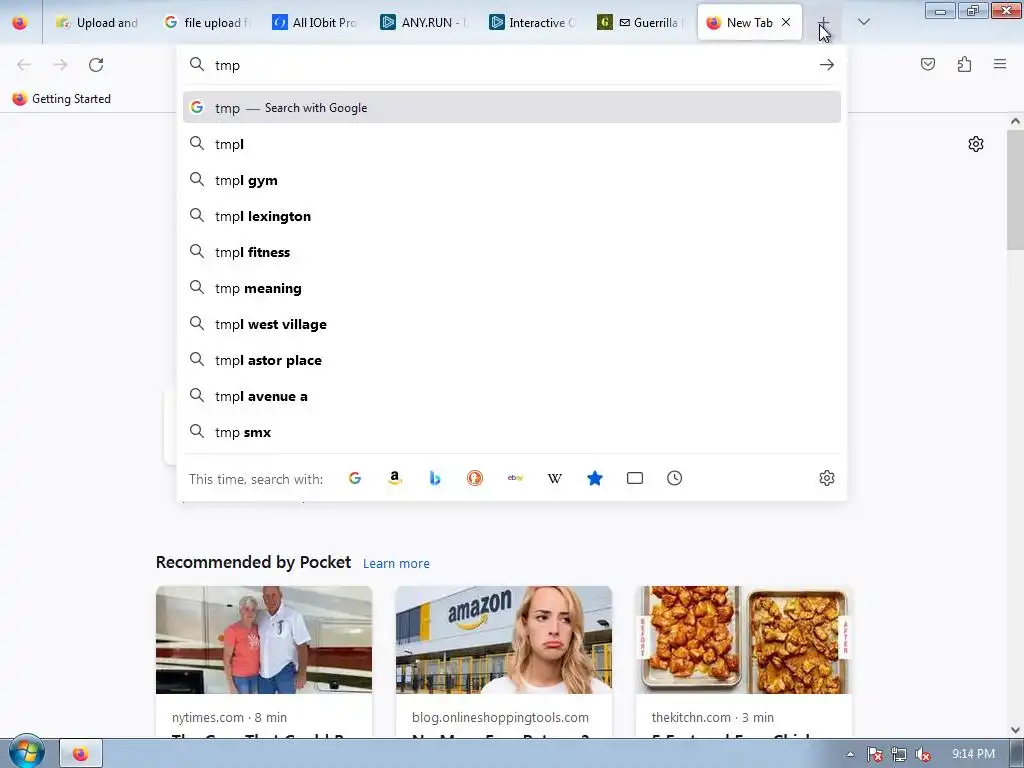
Task: Click the Go arrow in address bar
Action: 827,65
